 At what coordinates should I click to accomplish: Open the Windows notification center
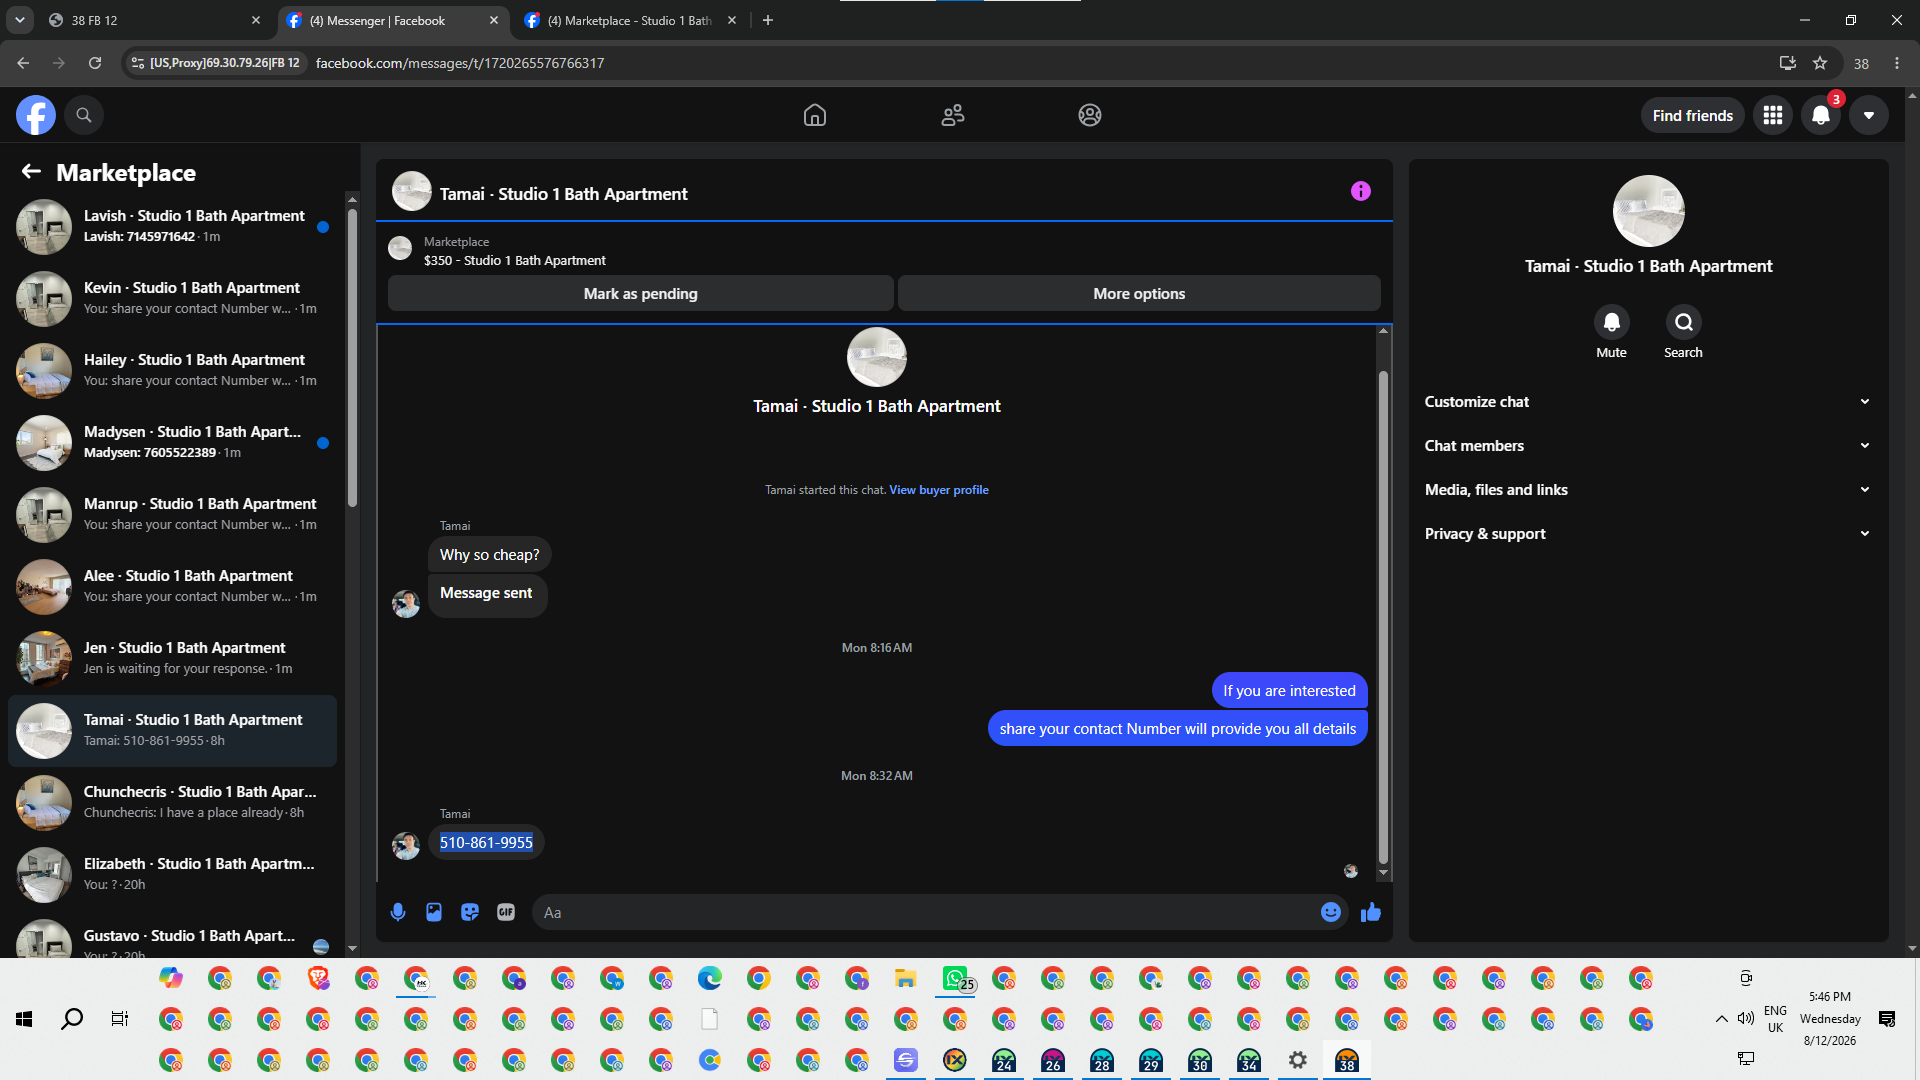click(1887, 1019)
